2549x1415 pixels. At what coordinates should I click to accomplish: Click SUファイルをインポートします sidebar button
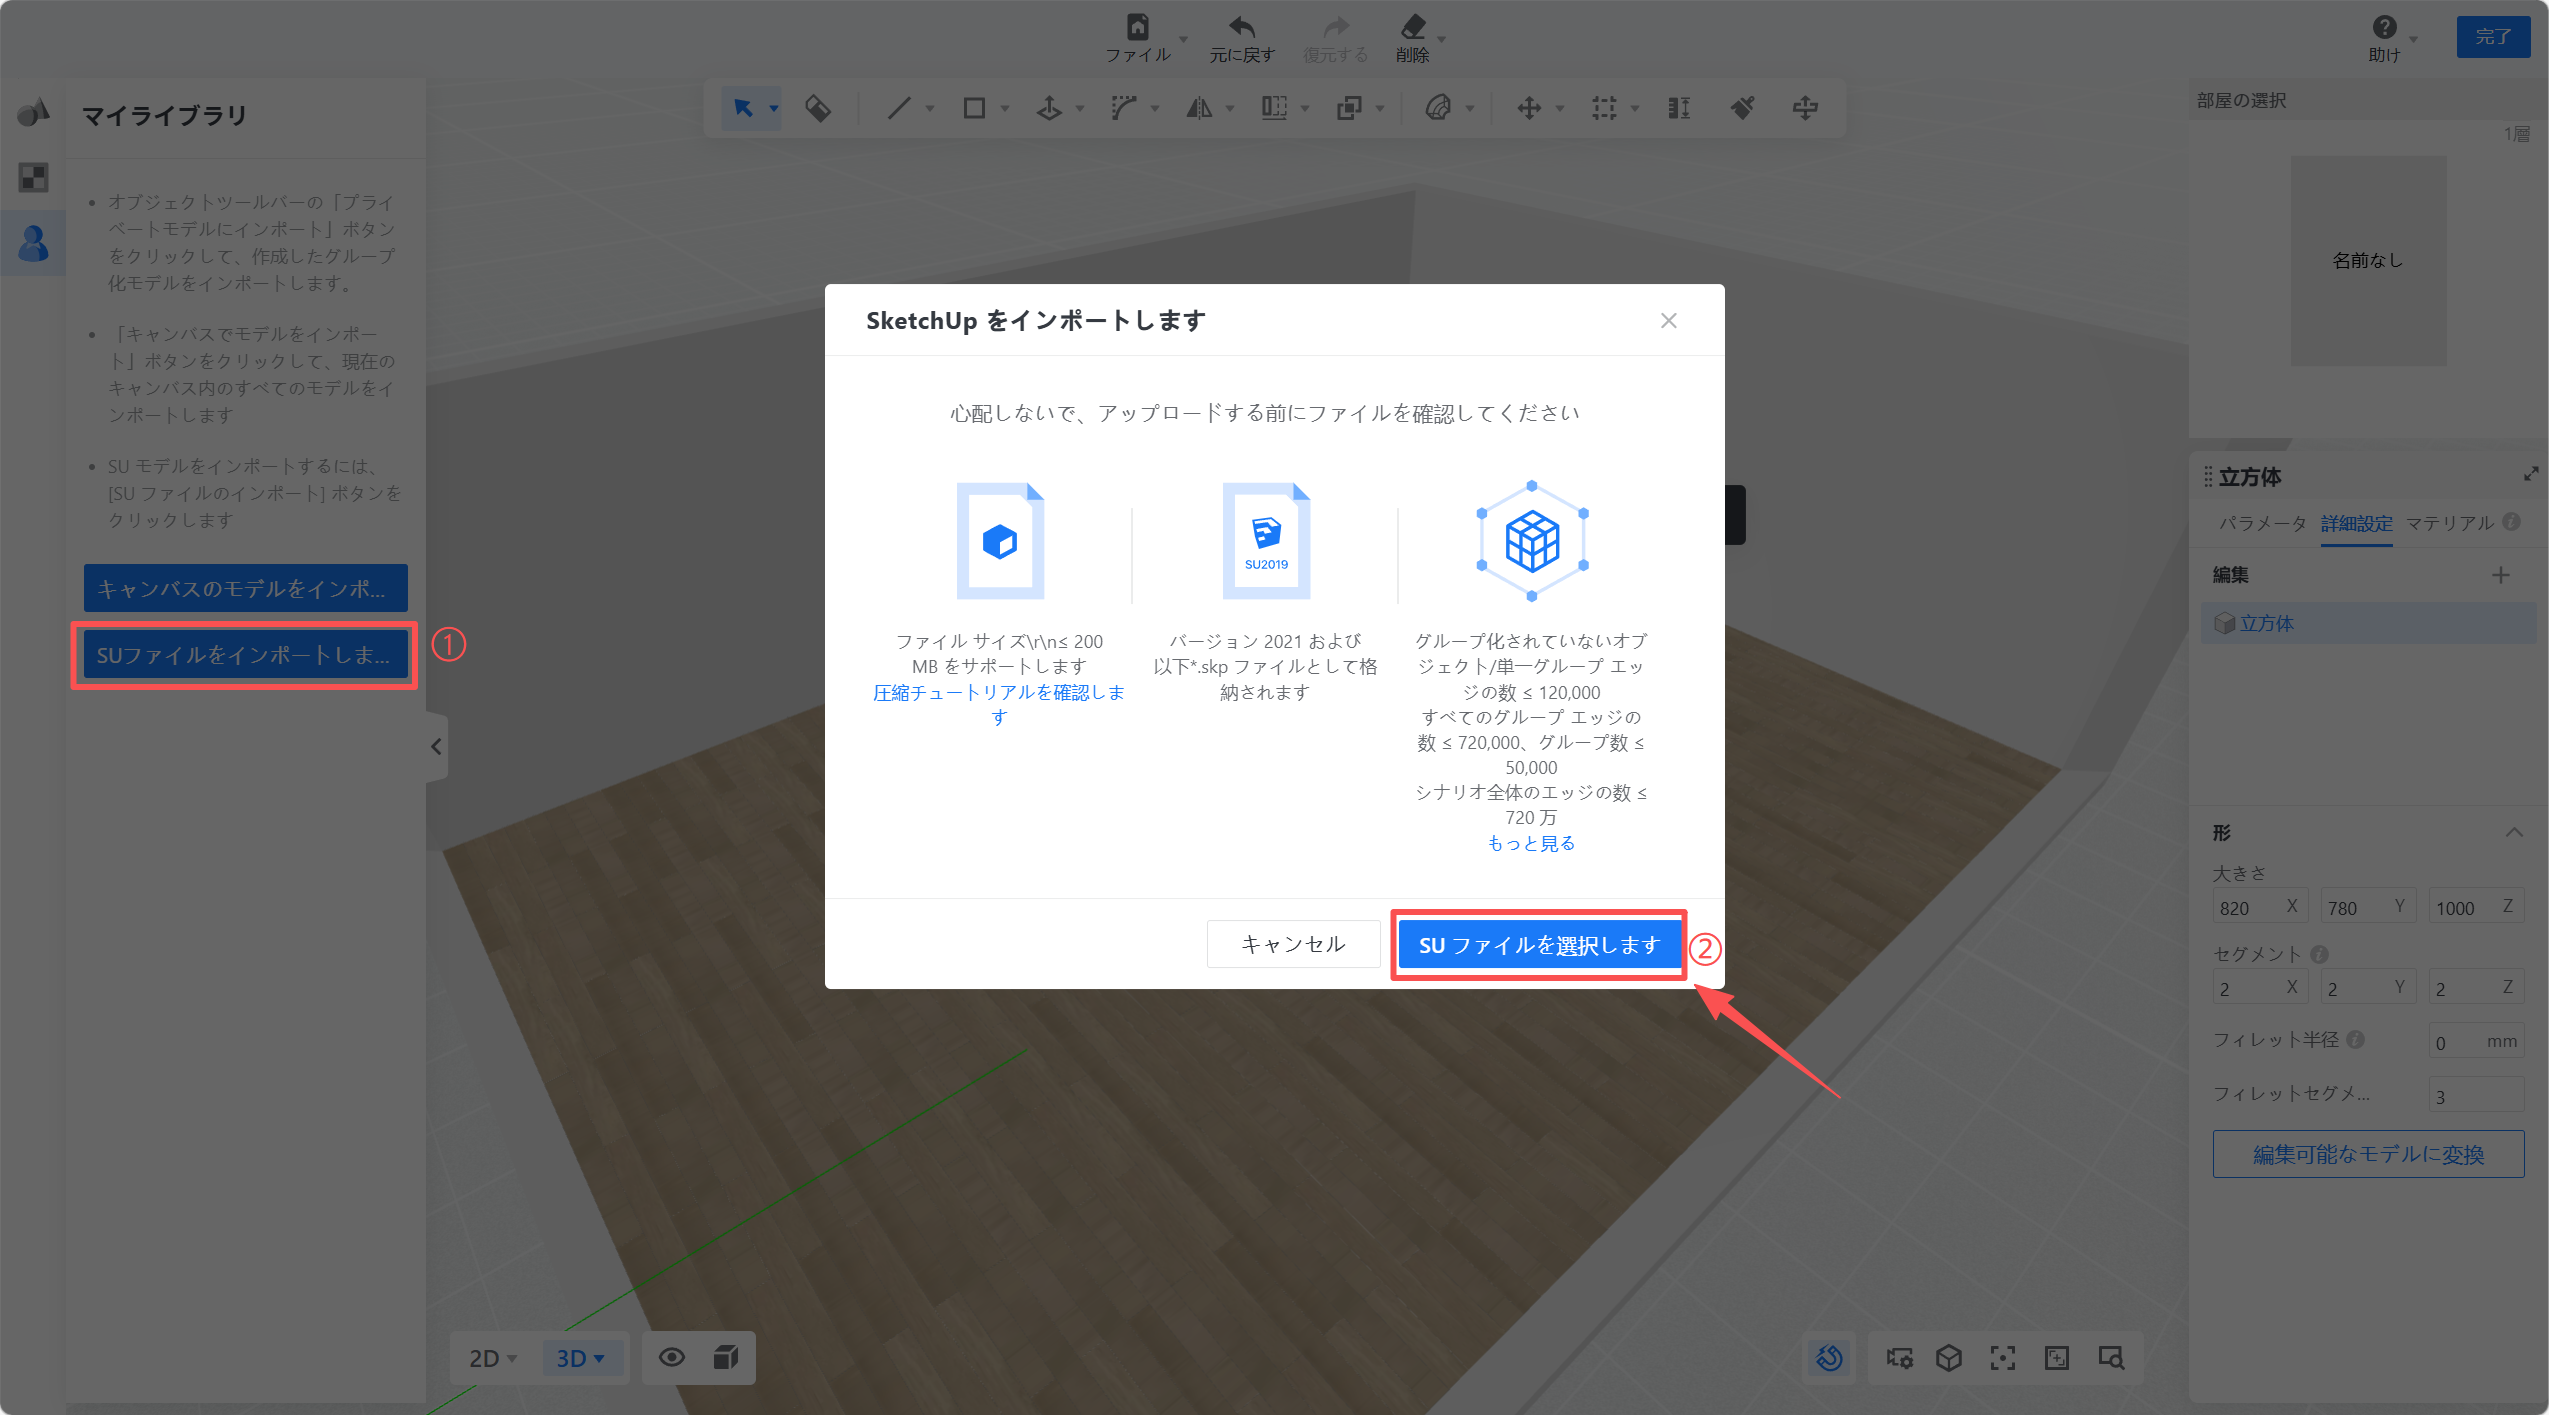pos(246,655)
